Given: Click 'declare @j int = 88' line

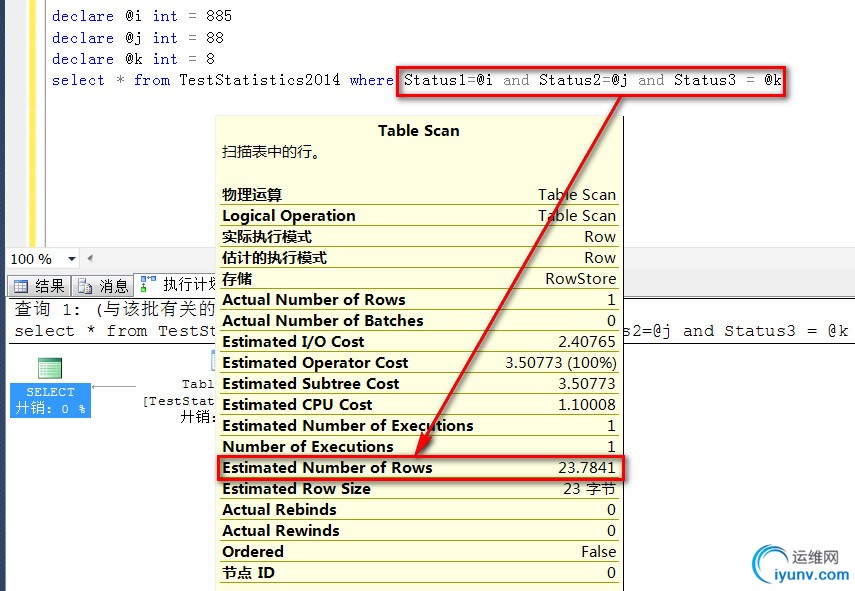Looking at the screenshot, I should [x=137, y=38].
